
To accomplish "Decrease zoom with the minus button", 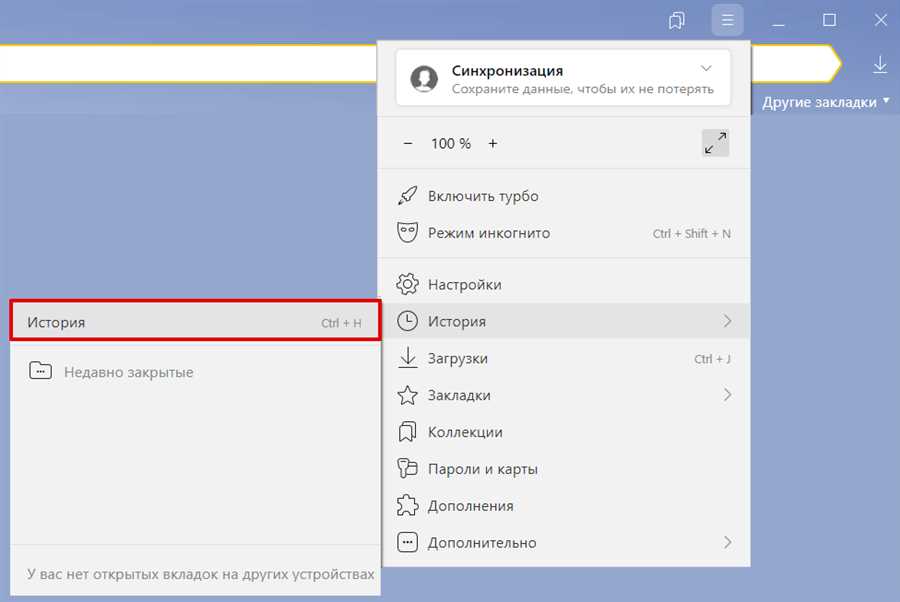I will [408, 143].
